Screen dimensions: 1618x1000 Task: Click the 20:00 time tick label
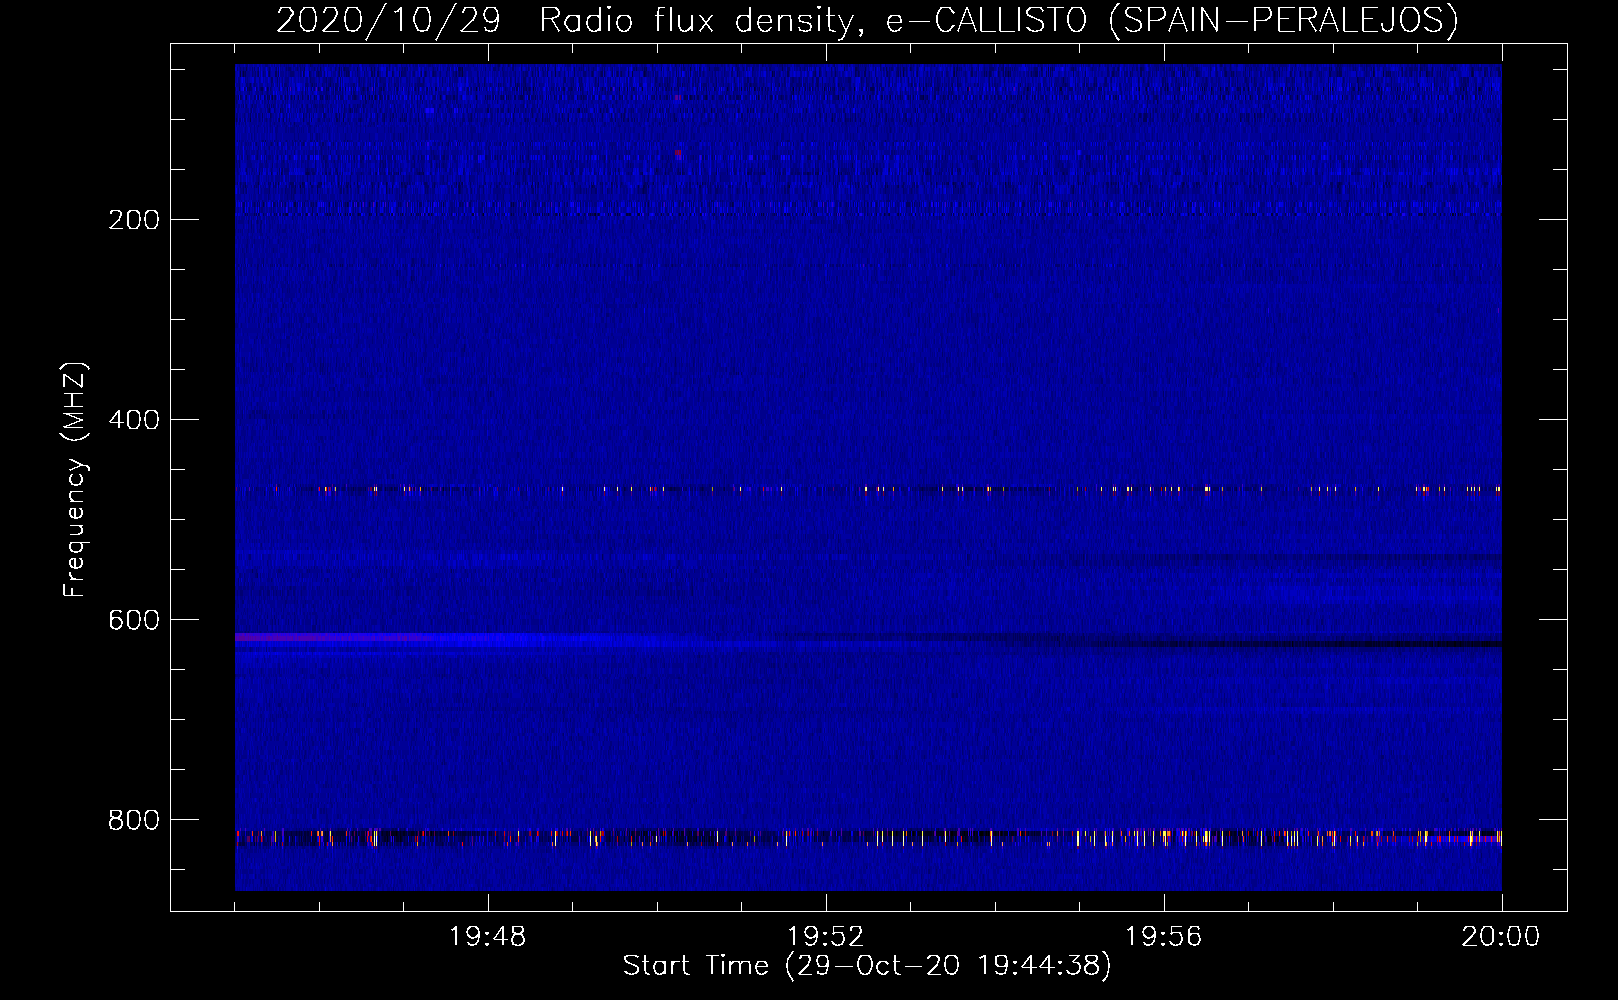click(x=1501, y=937)
